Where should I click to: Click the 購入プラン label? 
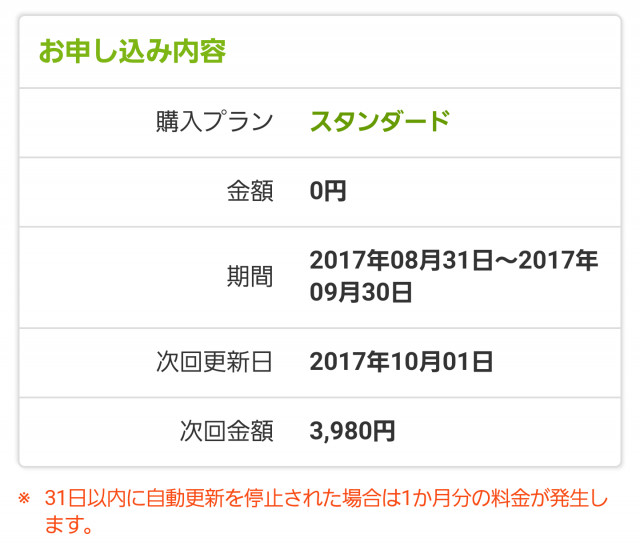click(x=215, y=121)
